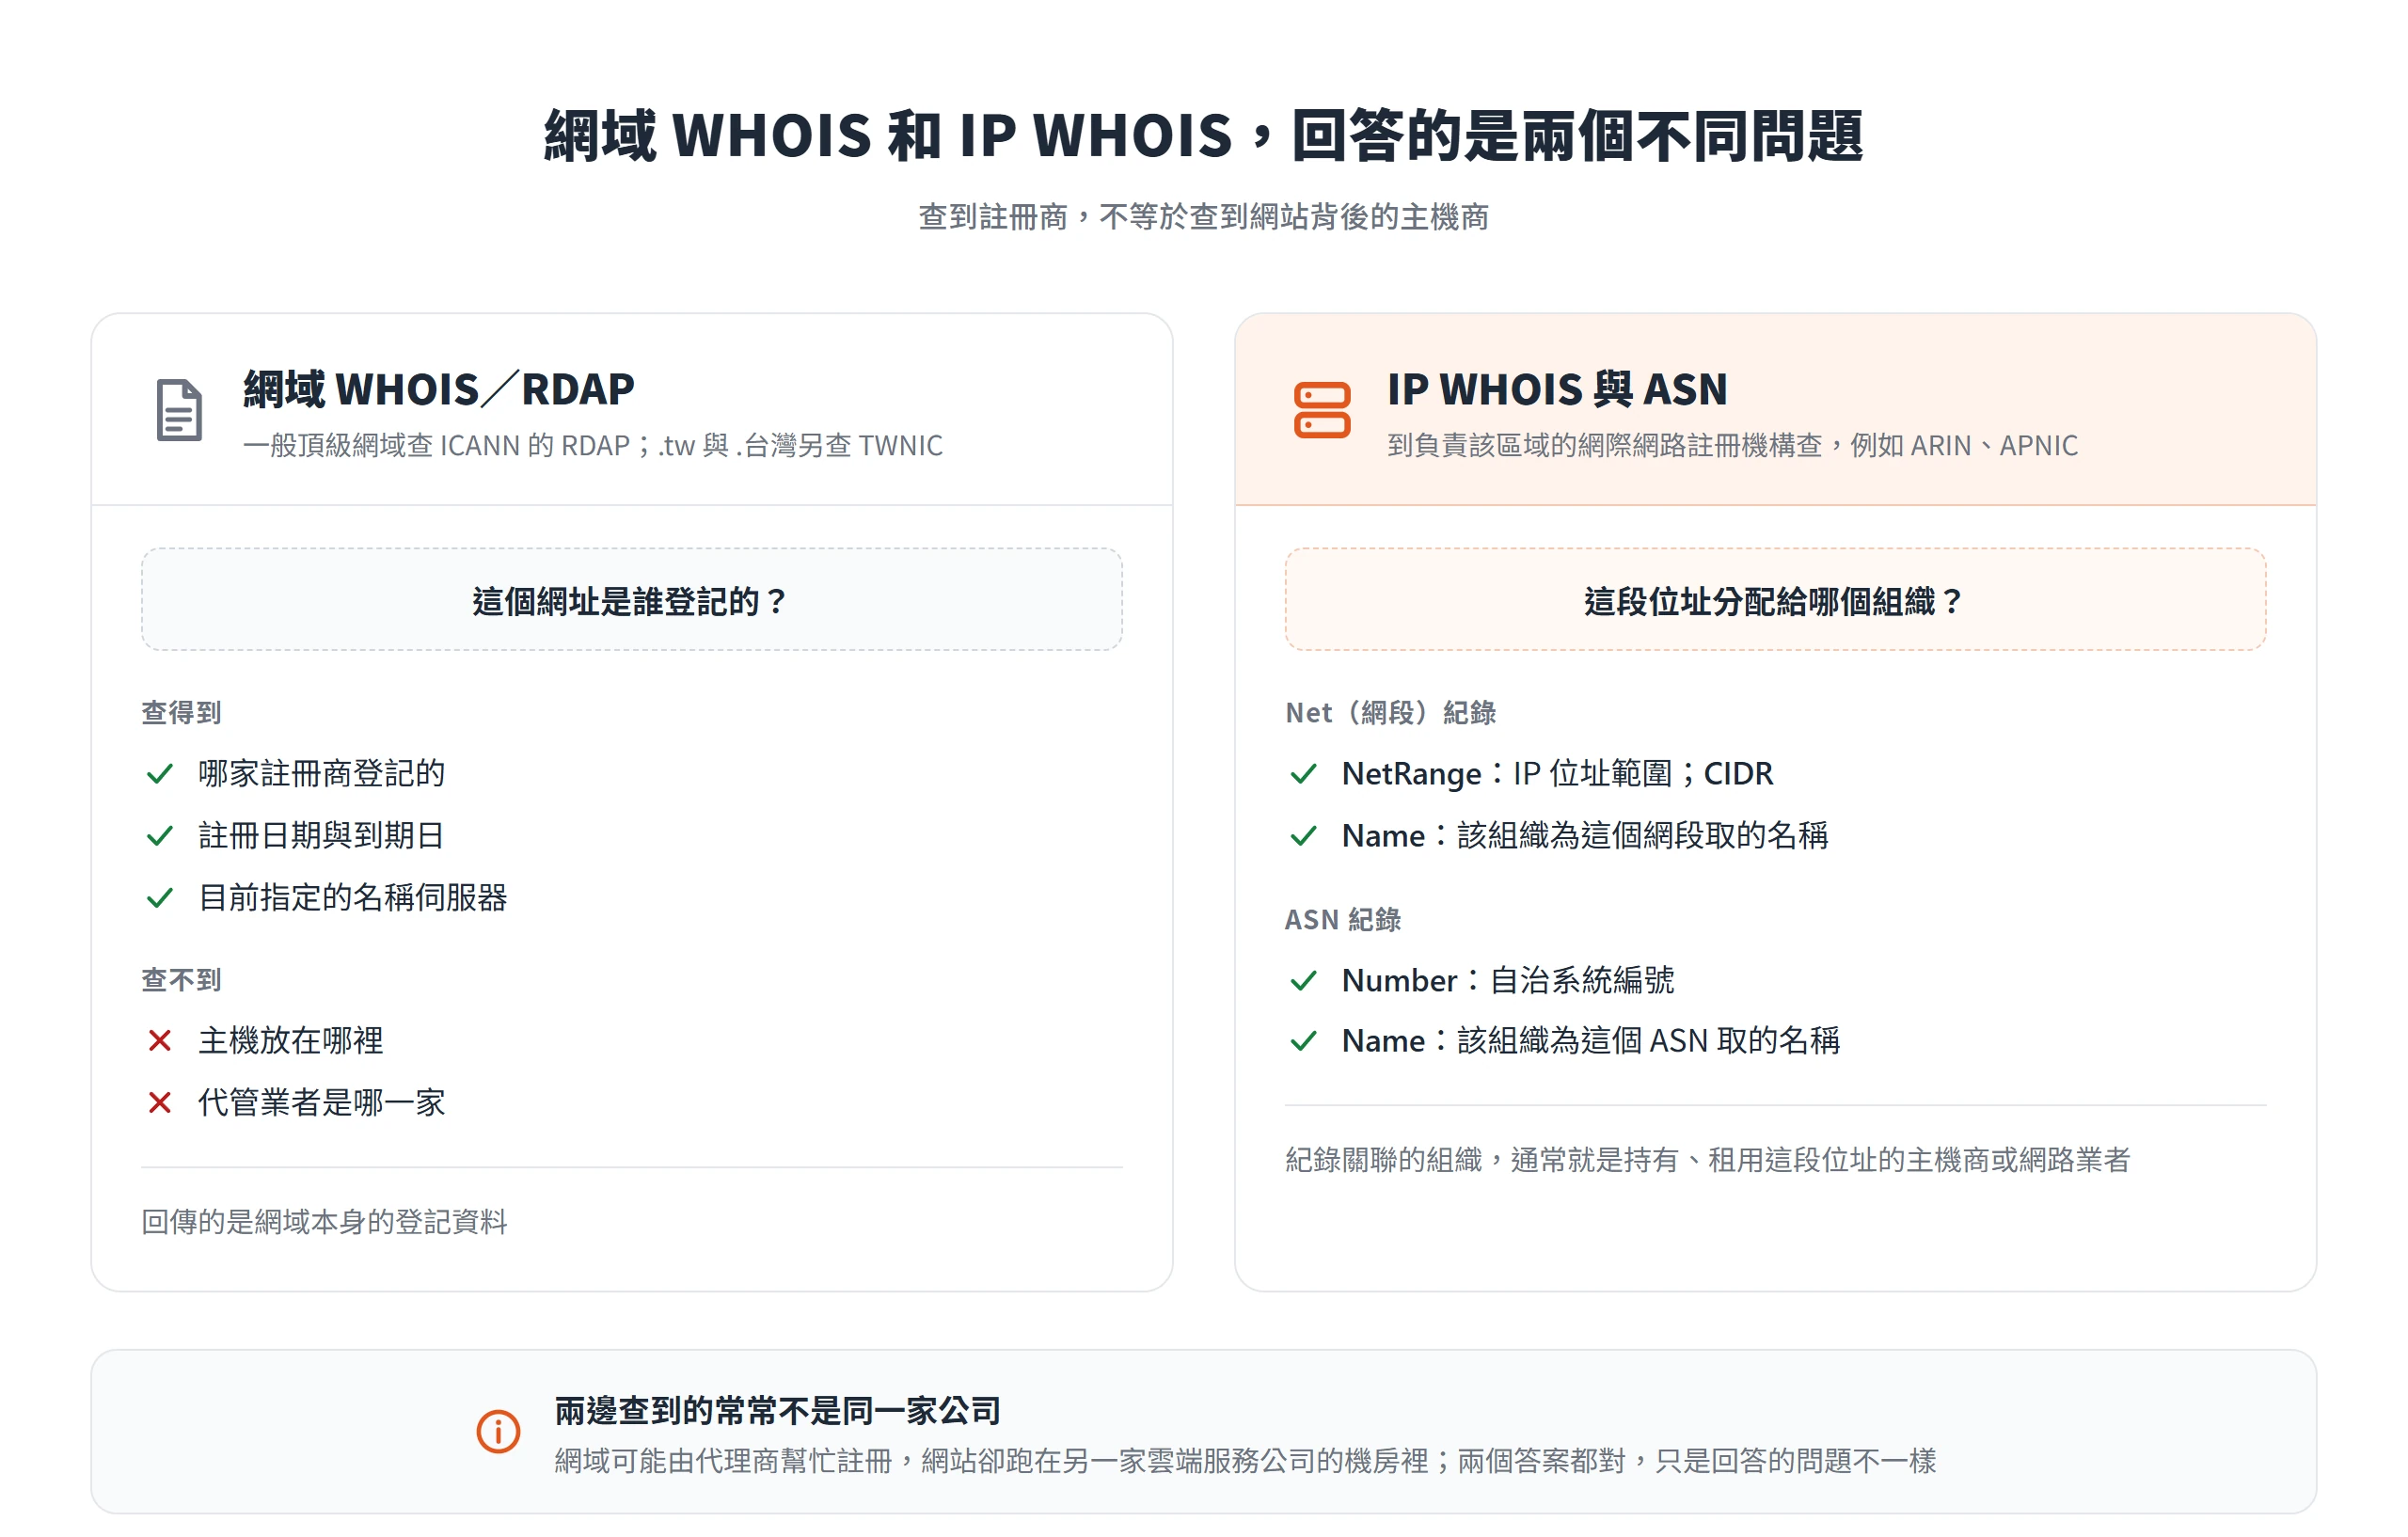Click the 查得到 section label
This screenshot has width=2408, height=1537.
pyautogui.click(x=181, y=713)
